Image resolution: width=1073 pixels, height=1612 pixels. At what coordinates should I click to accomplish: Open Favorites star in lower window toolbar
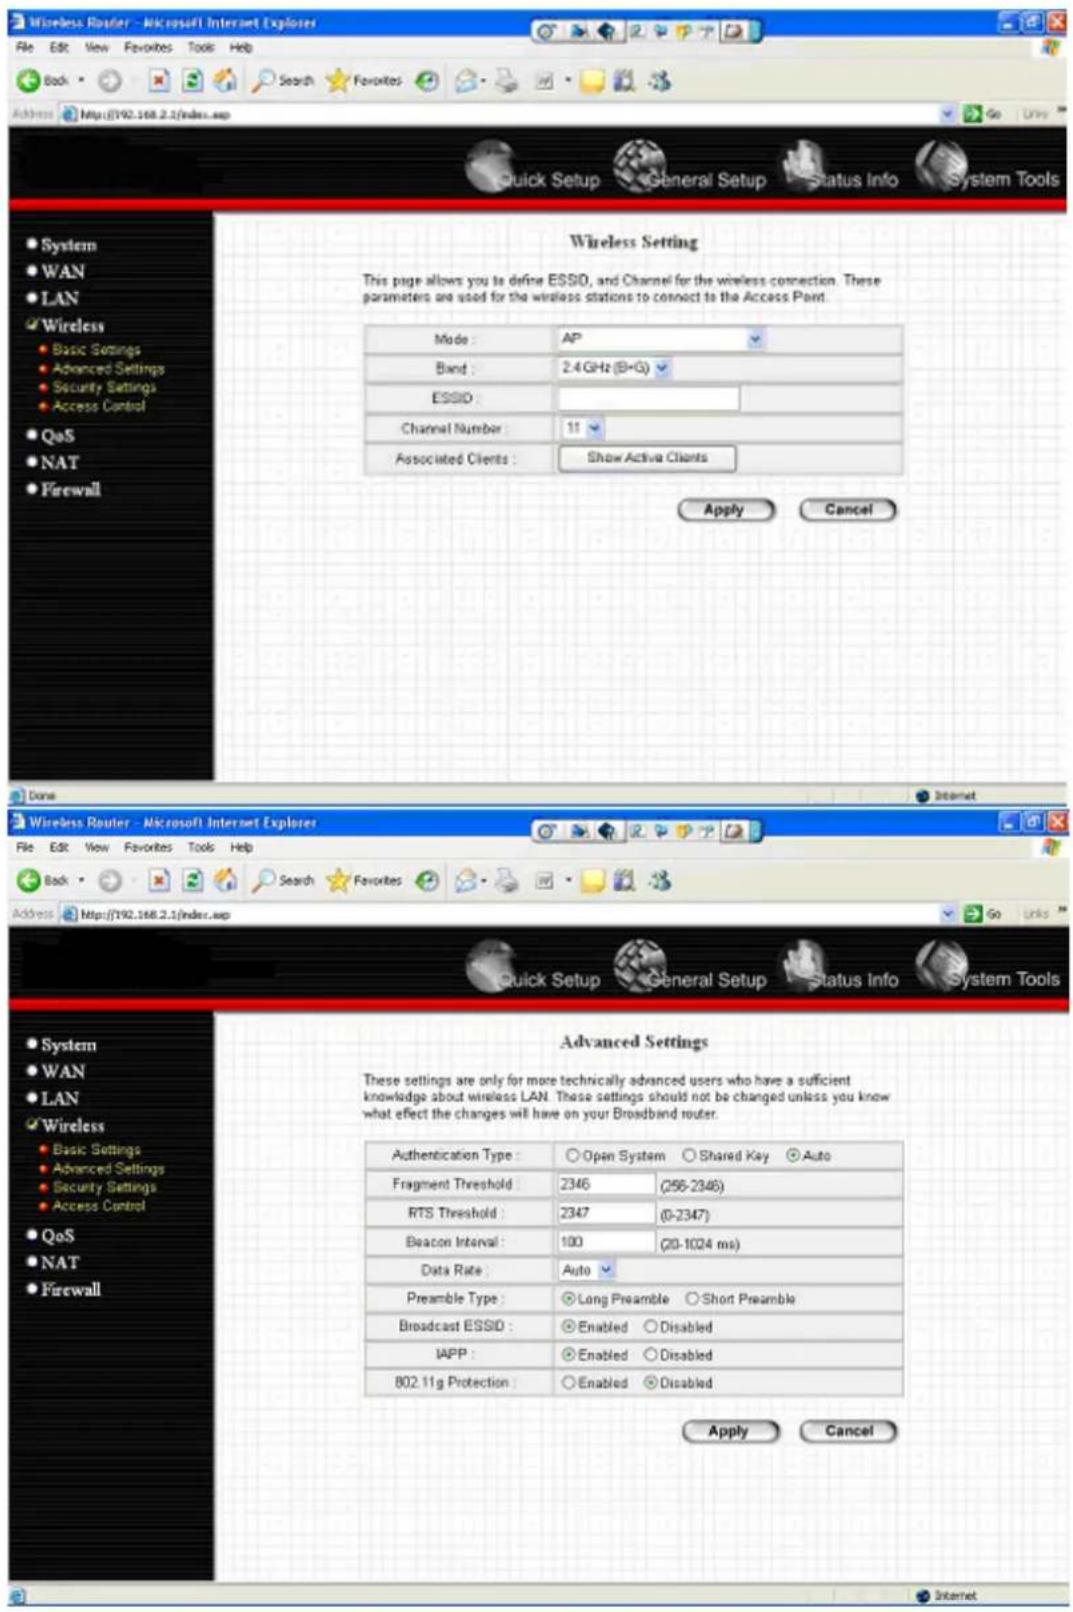coord(364,881)
